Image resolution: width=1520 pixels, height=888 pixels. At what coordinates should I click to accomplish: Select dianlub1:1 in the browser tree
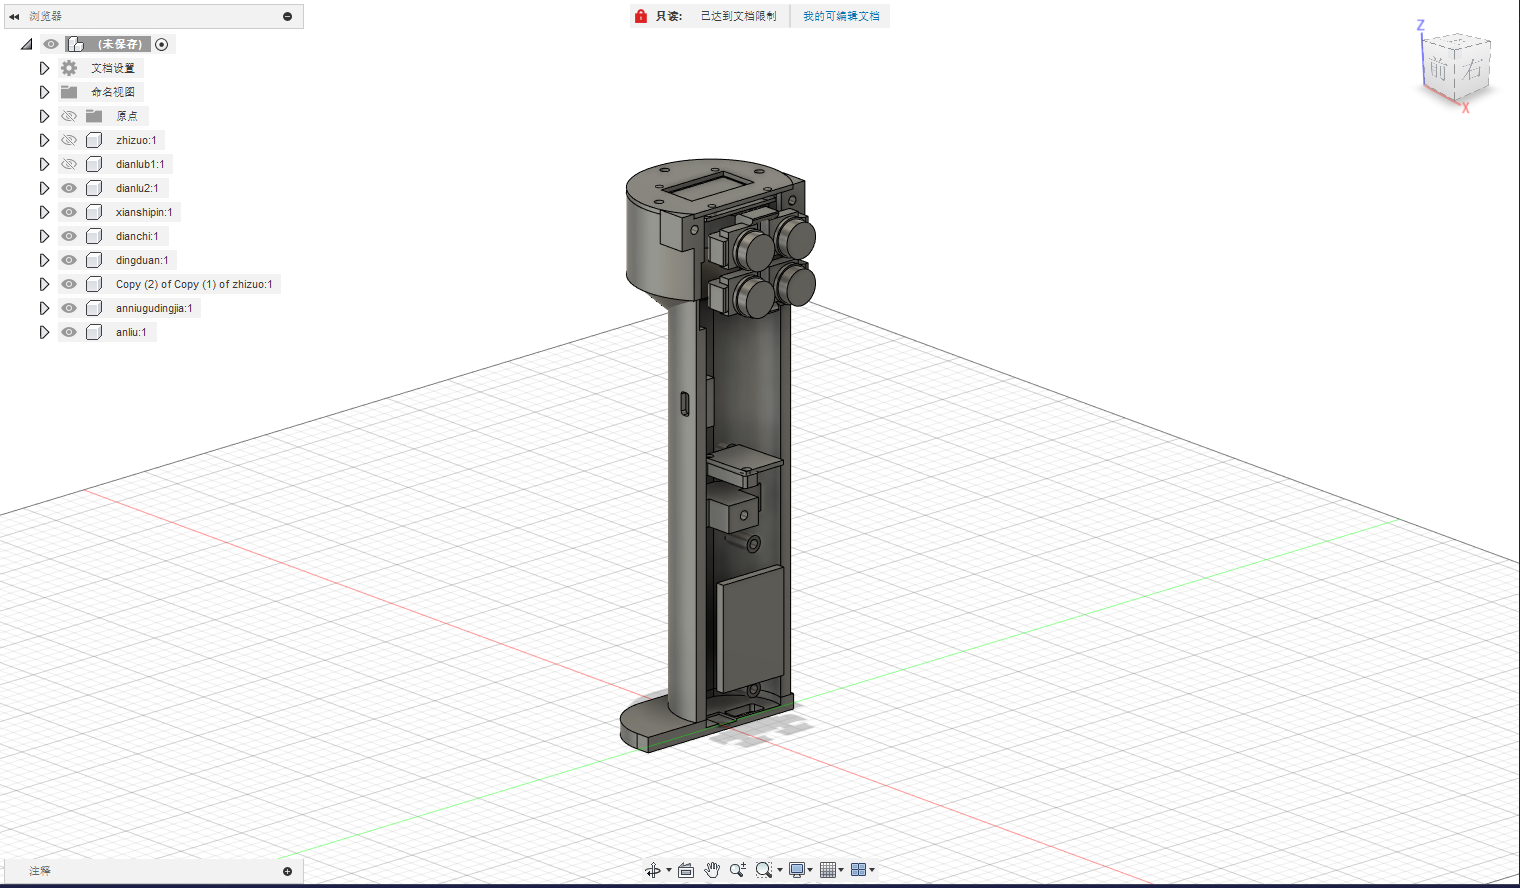[140, 164]
